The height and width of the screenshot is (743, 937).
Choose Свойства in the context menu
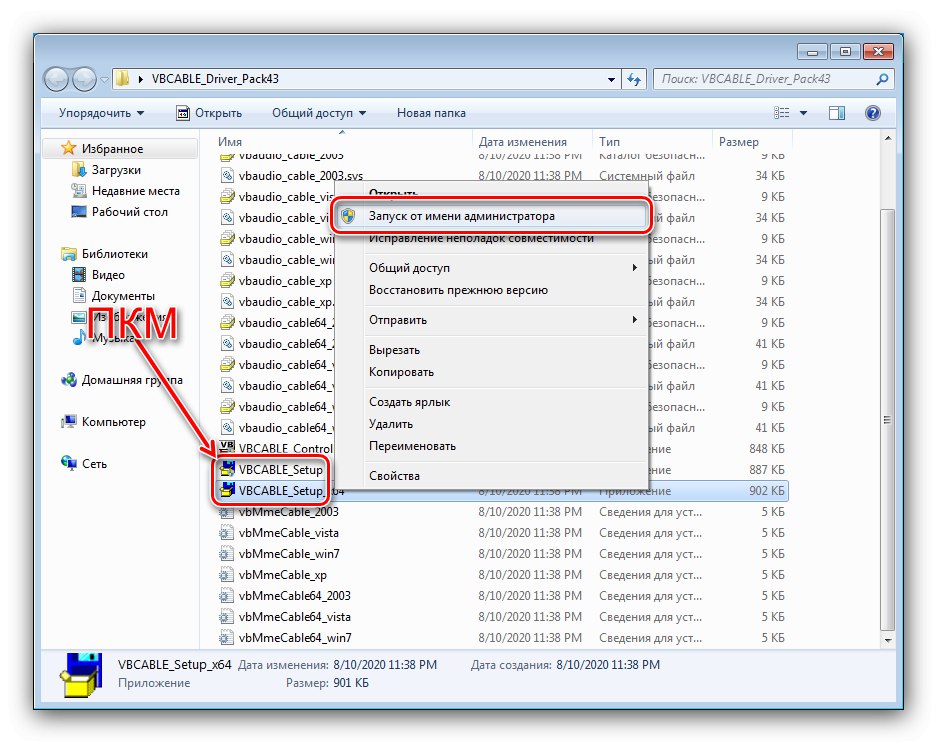491,476
